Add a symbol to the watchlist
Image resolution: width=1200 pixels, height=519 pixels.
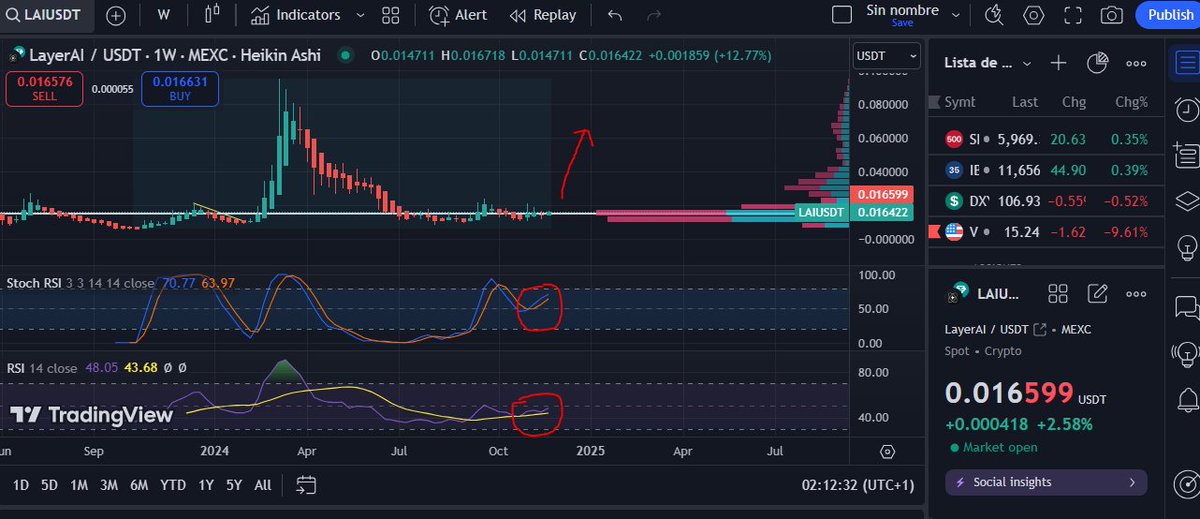tap(1059, 63)
